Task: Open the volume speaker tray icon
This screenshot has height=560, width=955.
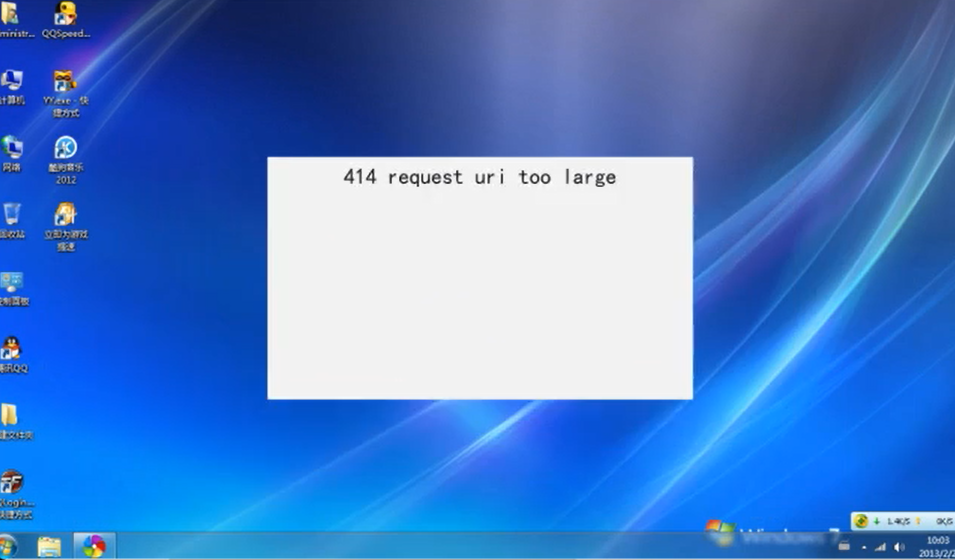Action: pyautogui.click(x=899, y=547)
